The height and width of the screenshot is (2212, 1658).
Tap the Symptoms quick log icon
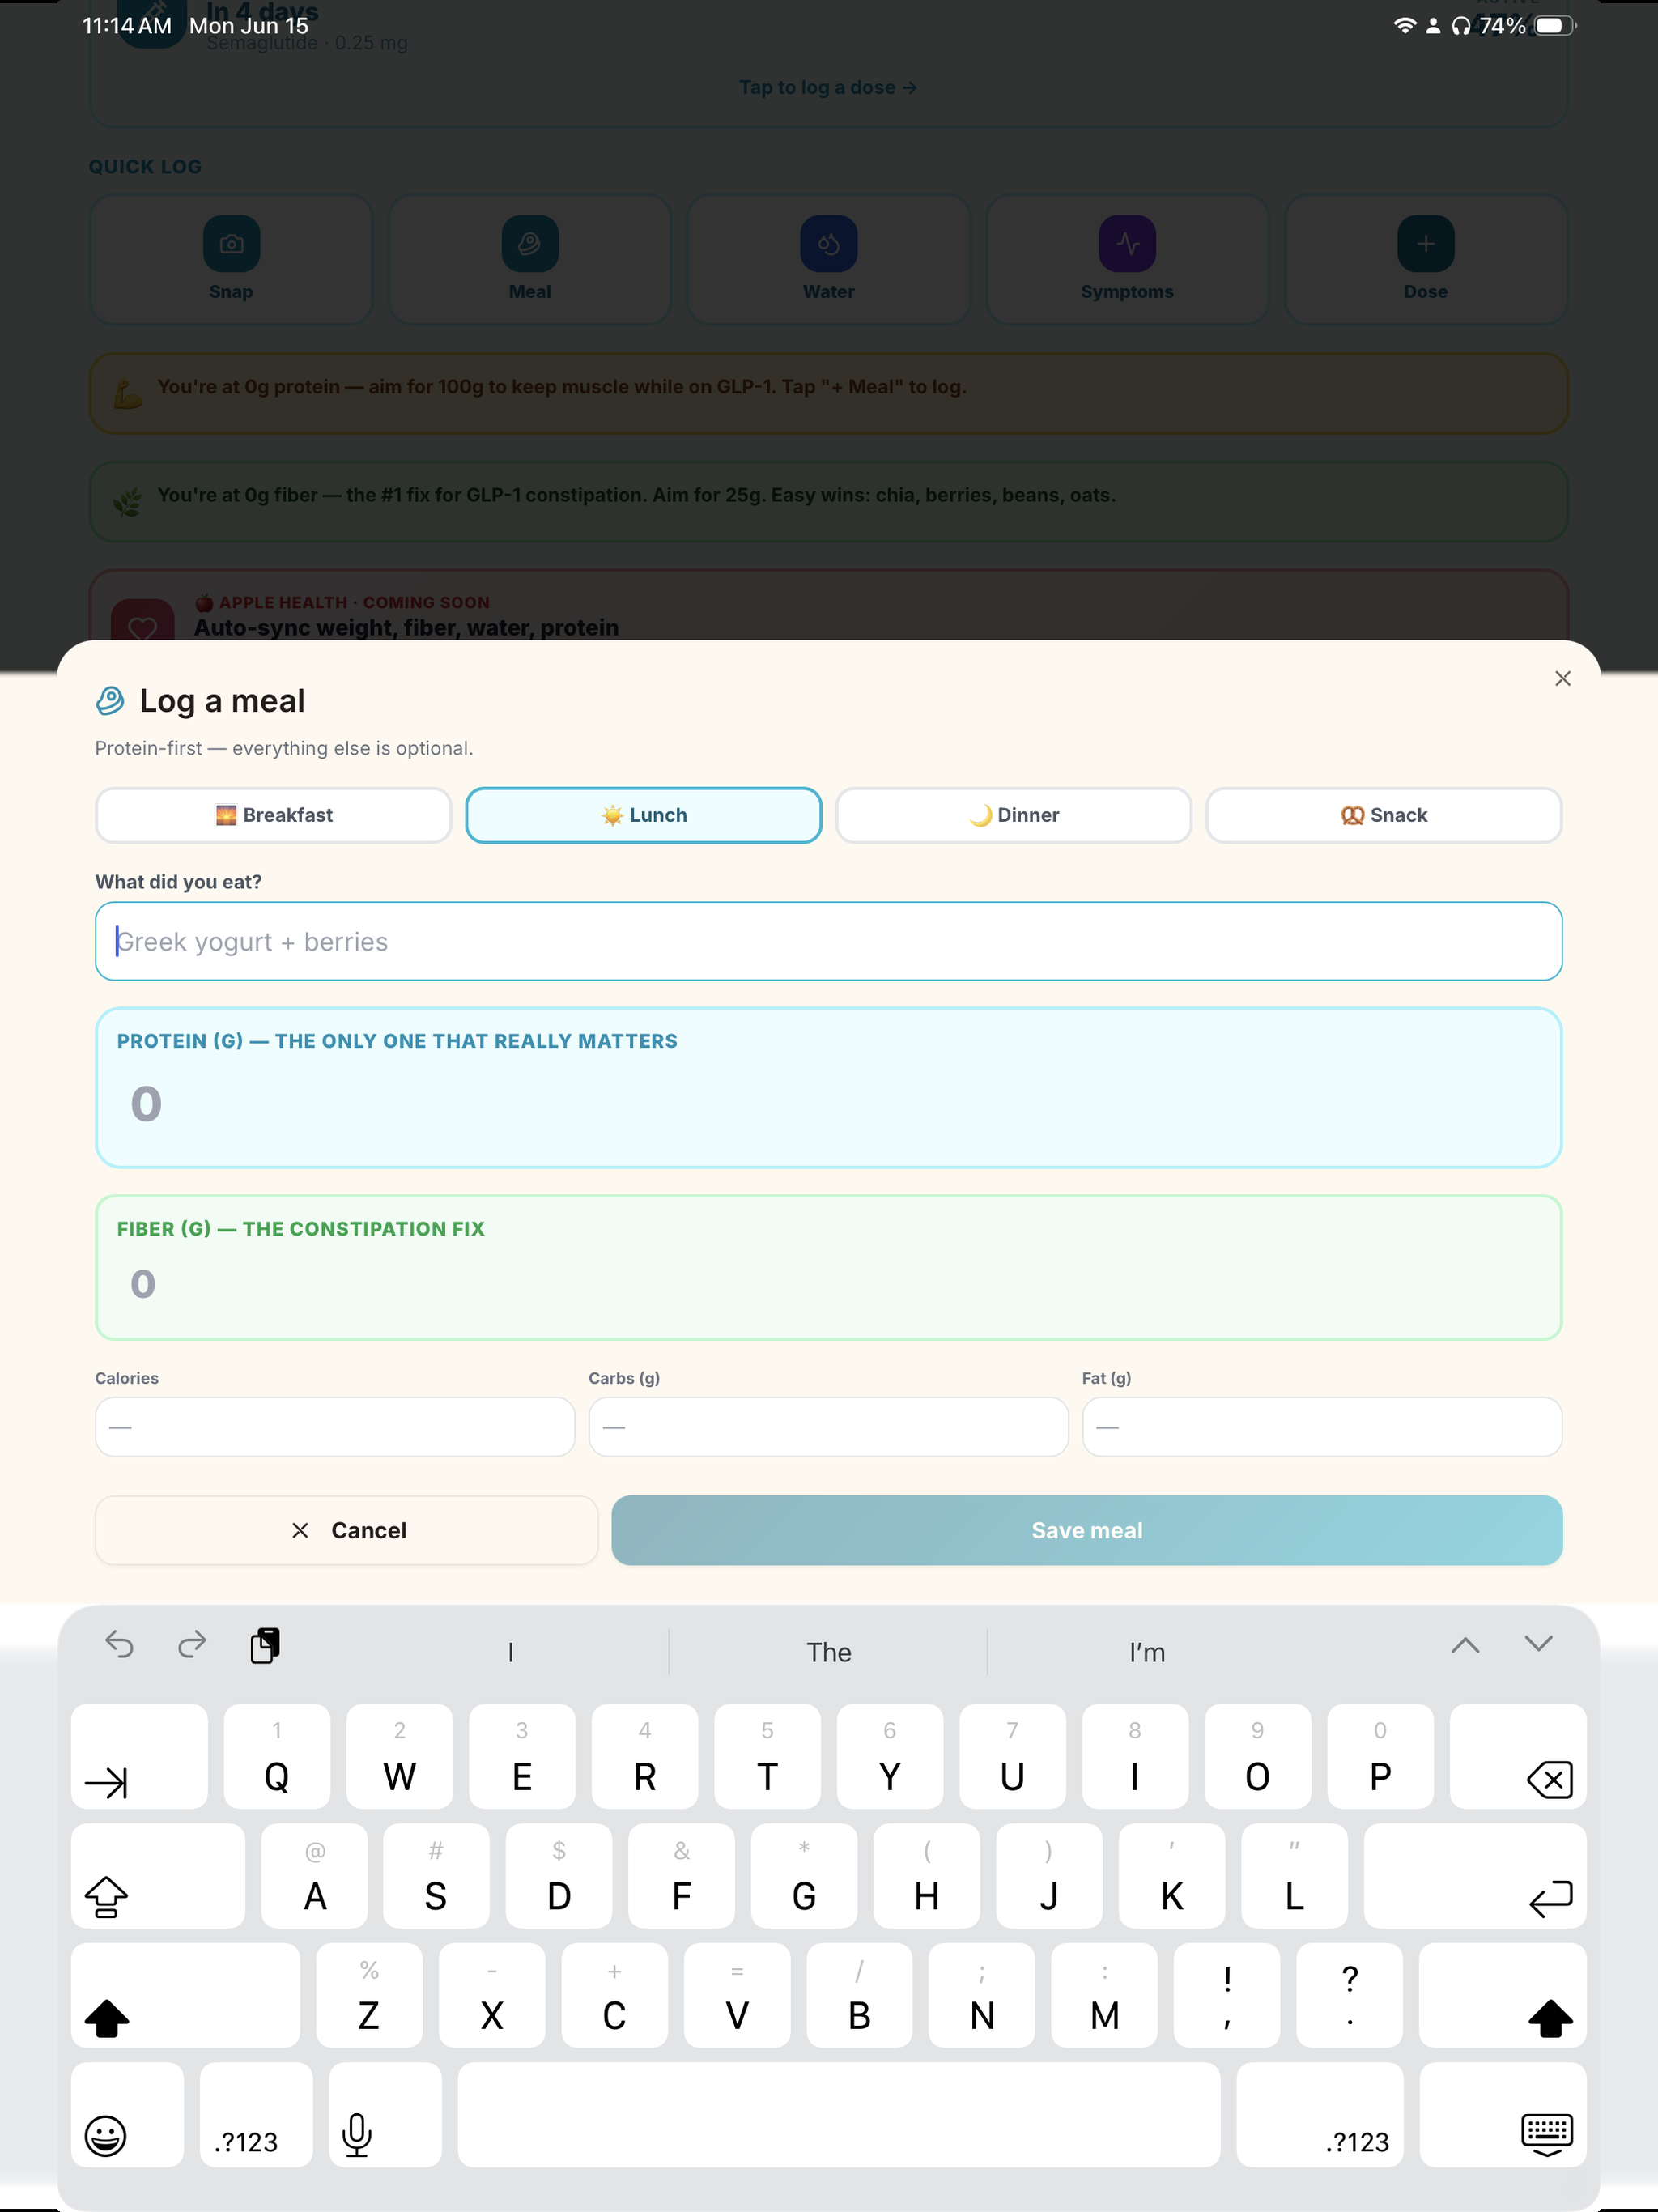(1127, 243)
